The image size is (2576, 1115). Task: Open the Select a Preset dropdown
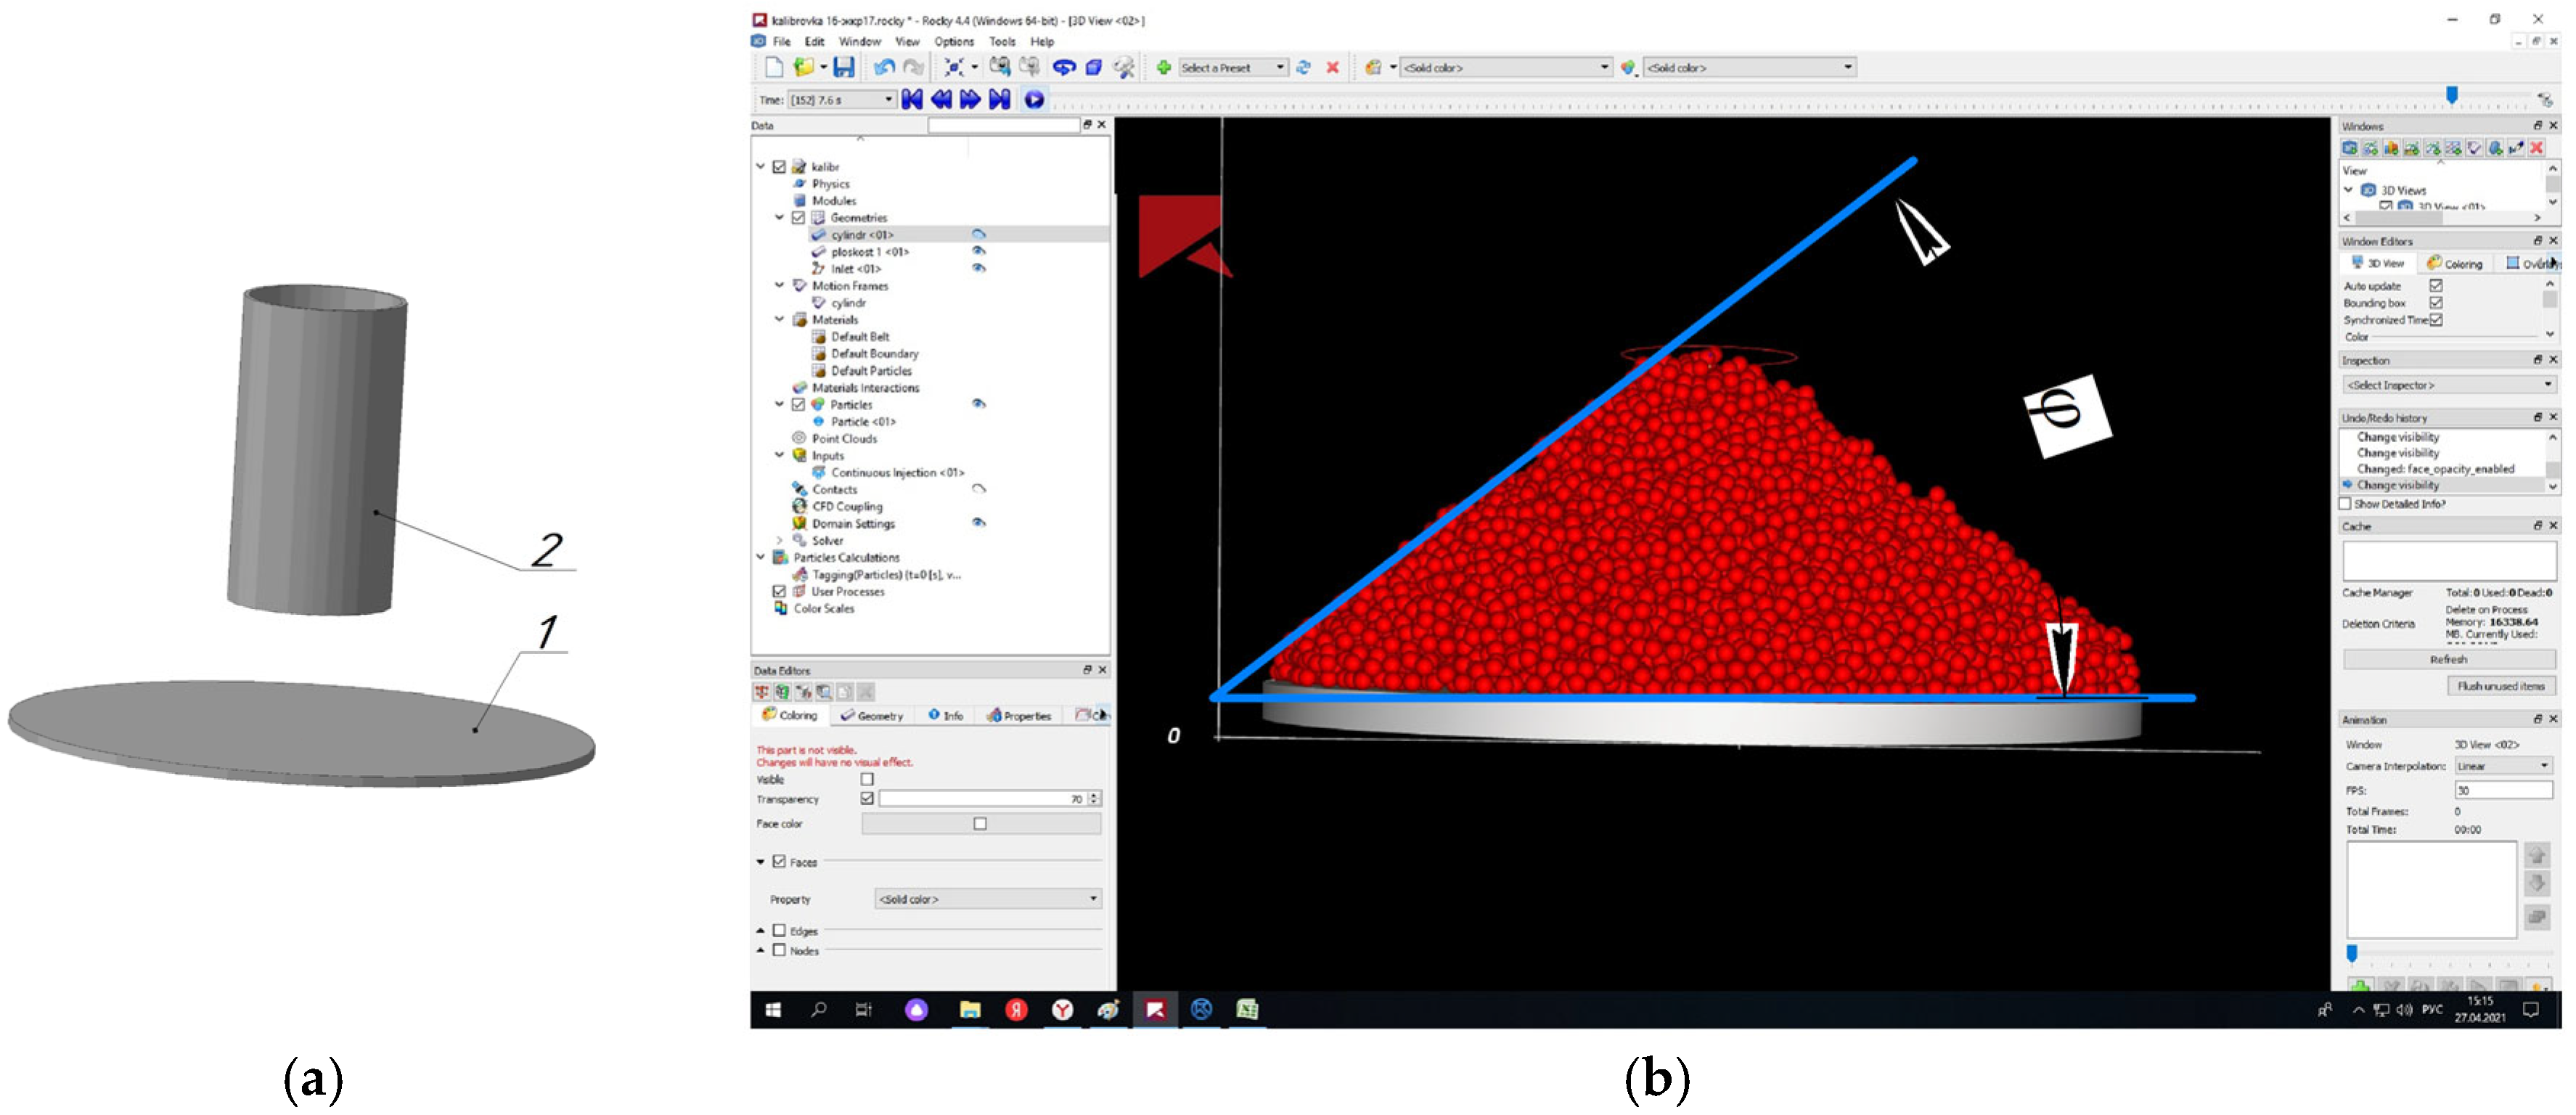(x=1233, y=67)
